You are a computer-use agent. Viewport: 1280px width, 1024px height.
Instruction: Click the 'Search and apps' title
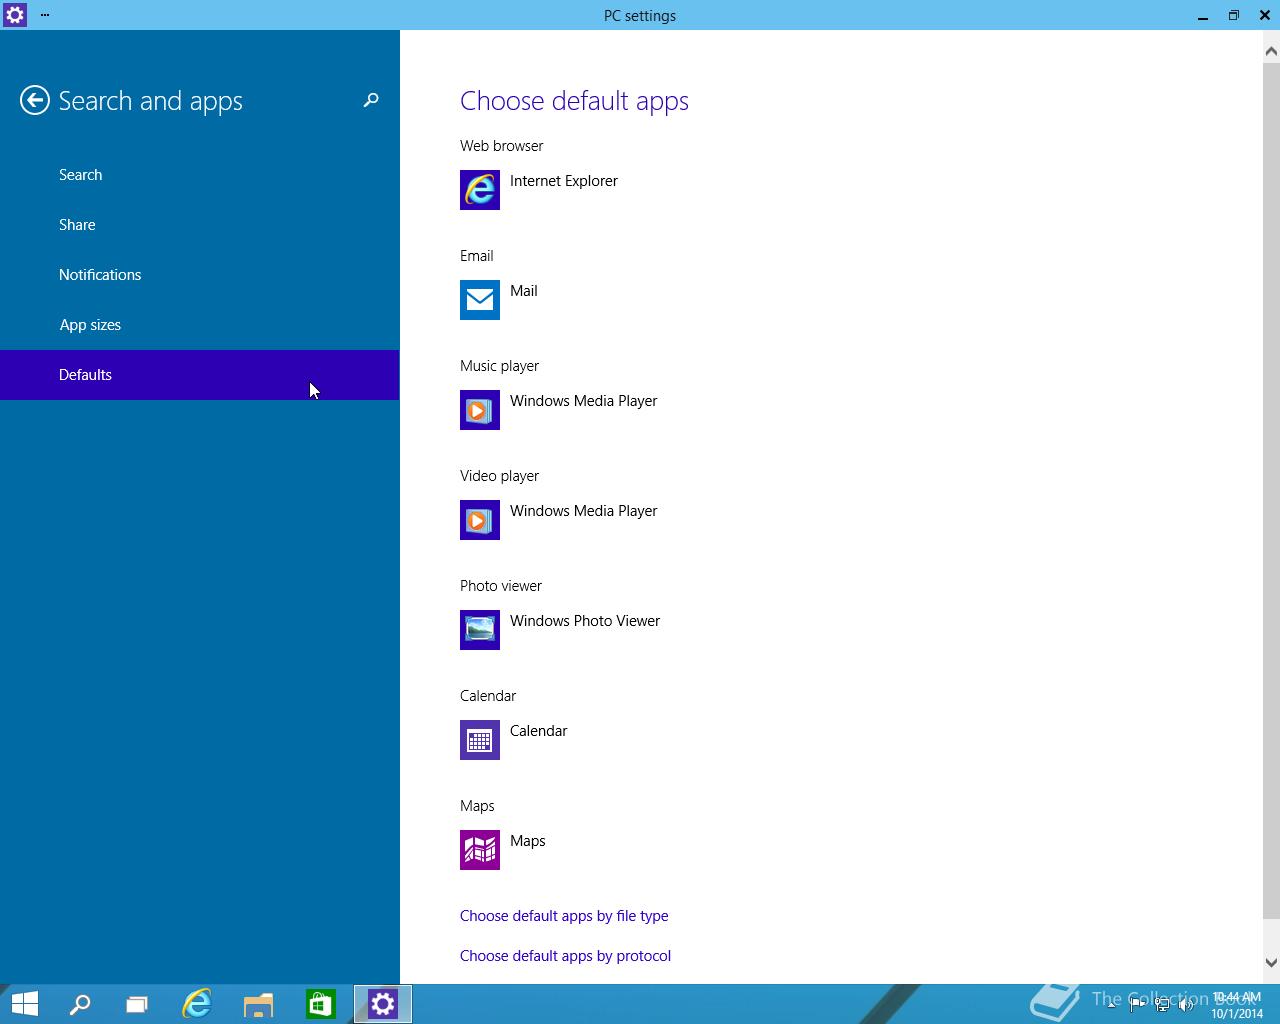[151, 101]
